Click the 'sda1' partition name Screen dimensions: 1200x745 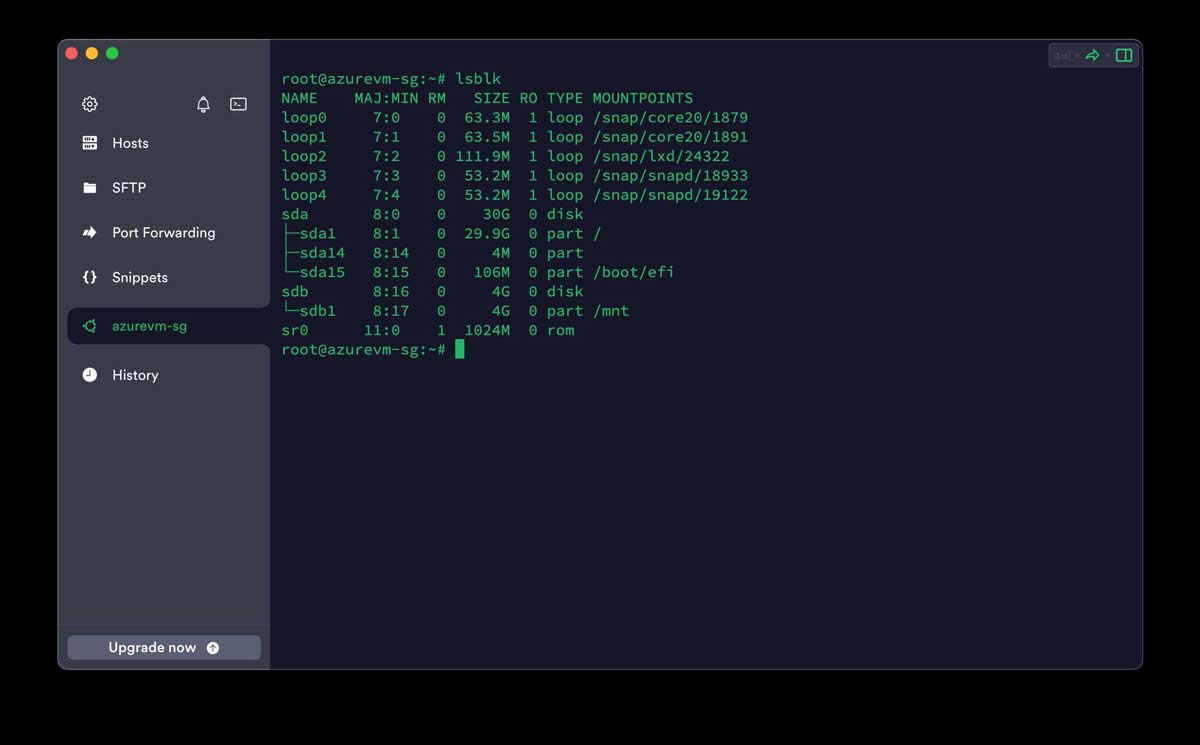coord(318,233)
